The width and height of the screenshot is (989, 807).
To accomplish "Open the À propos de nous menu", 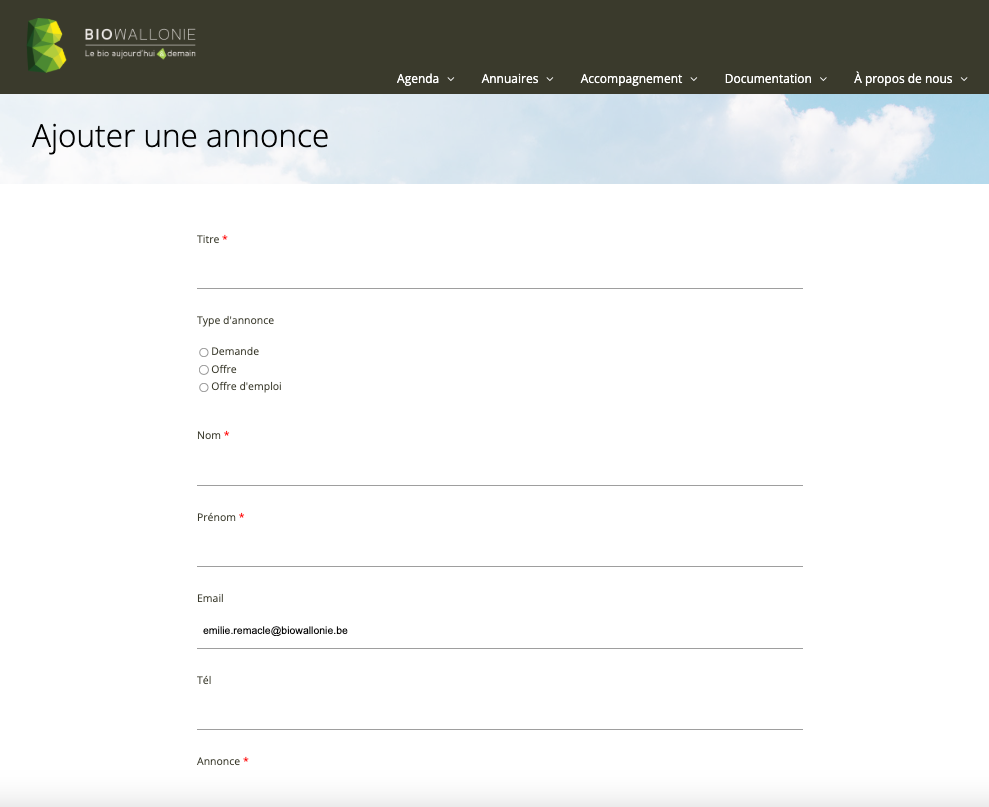I will [902, 79].
